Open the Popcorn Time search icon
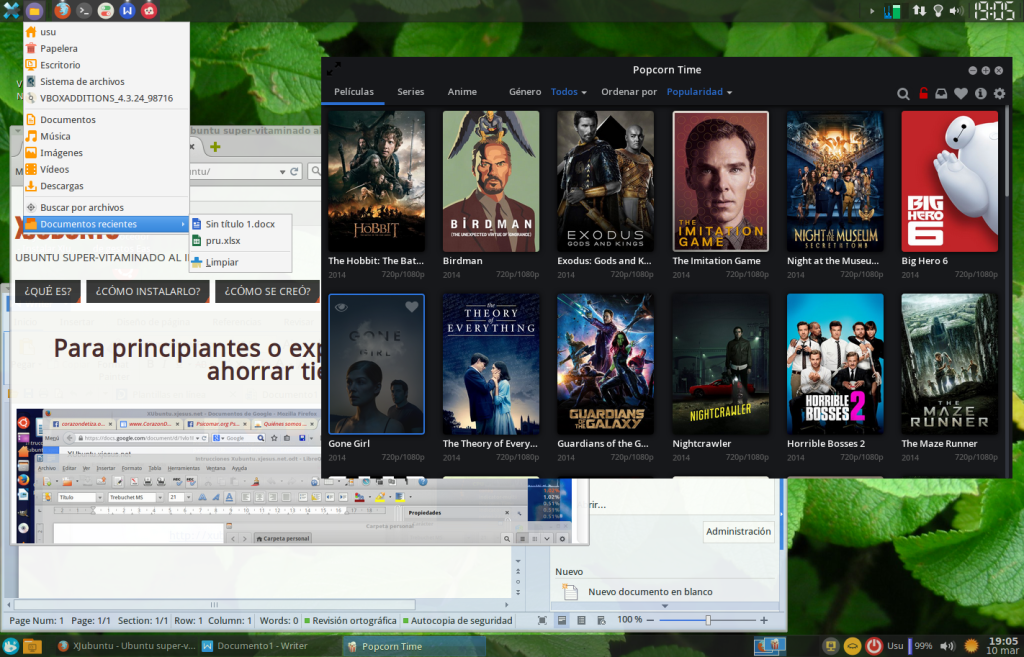 tap(903, 93)
